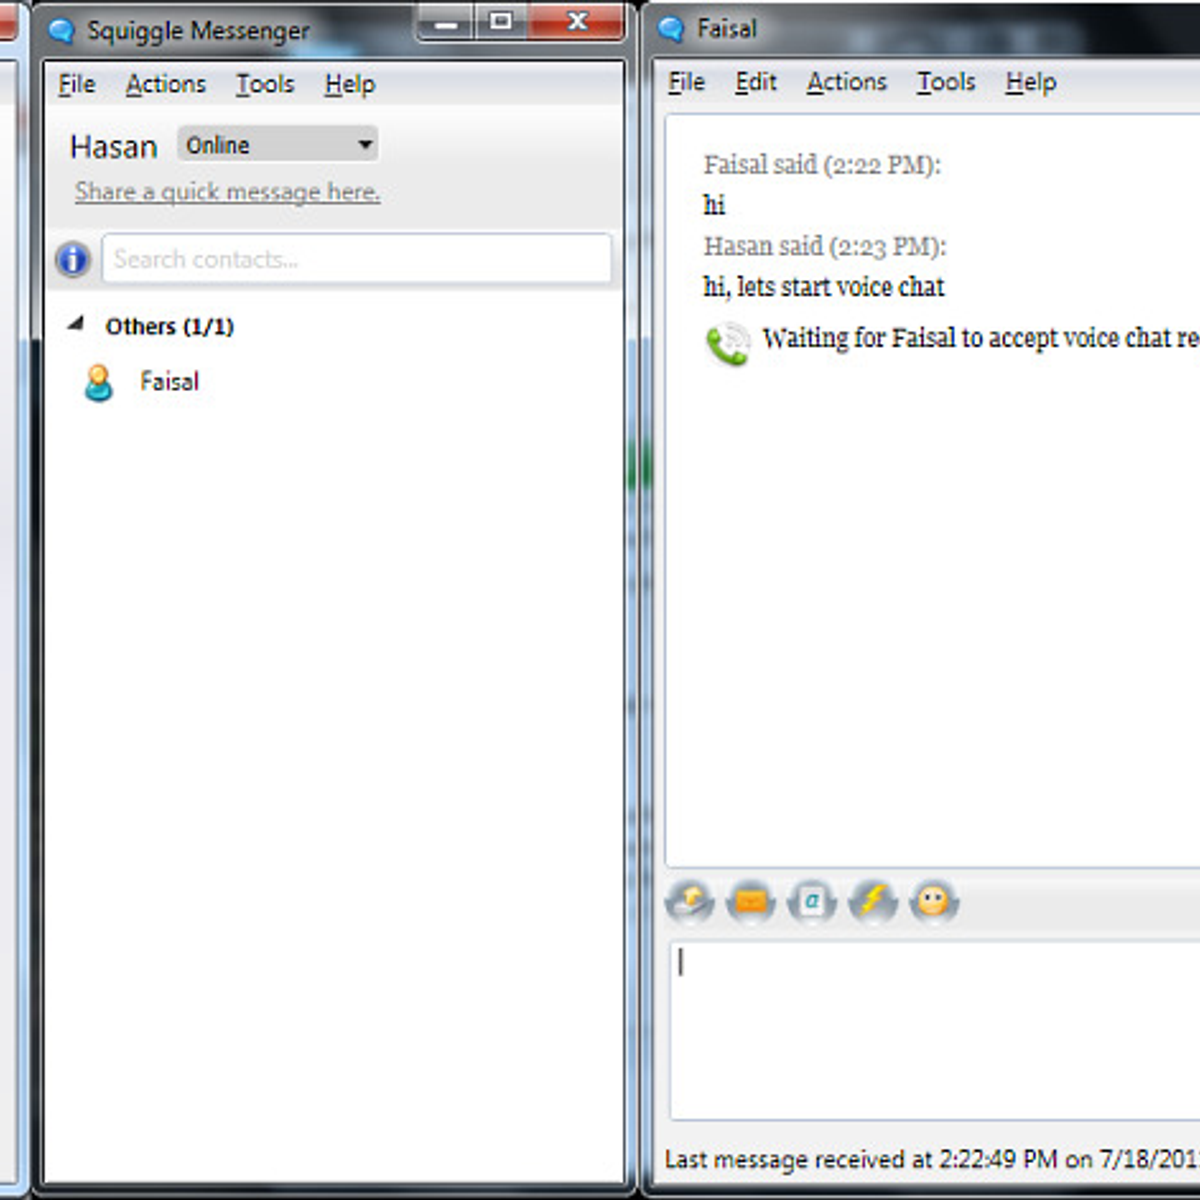Click 'Faisal said (2:22 PM):' header
The image size is (1200, 1200).
822,164
